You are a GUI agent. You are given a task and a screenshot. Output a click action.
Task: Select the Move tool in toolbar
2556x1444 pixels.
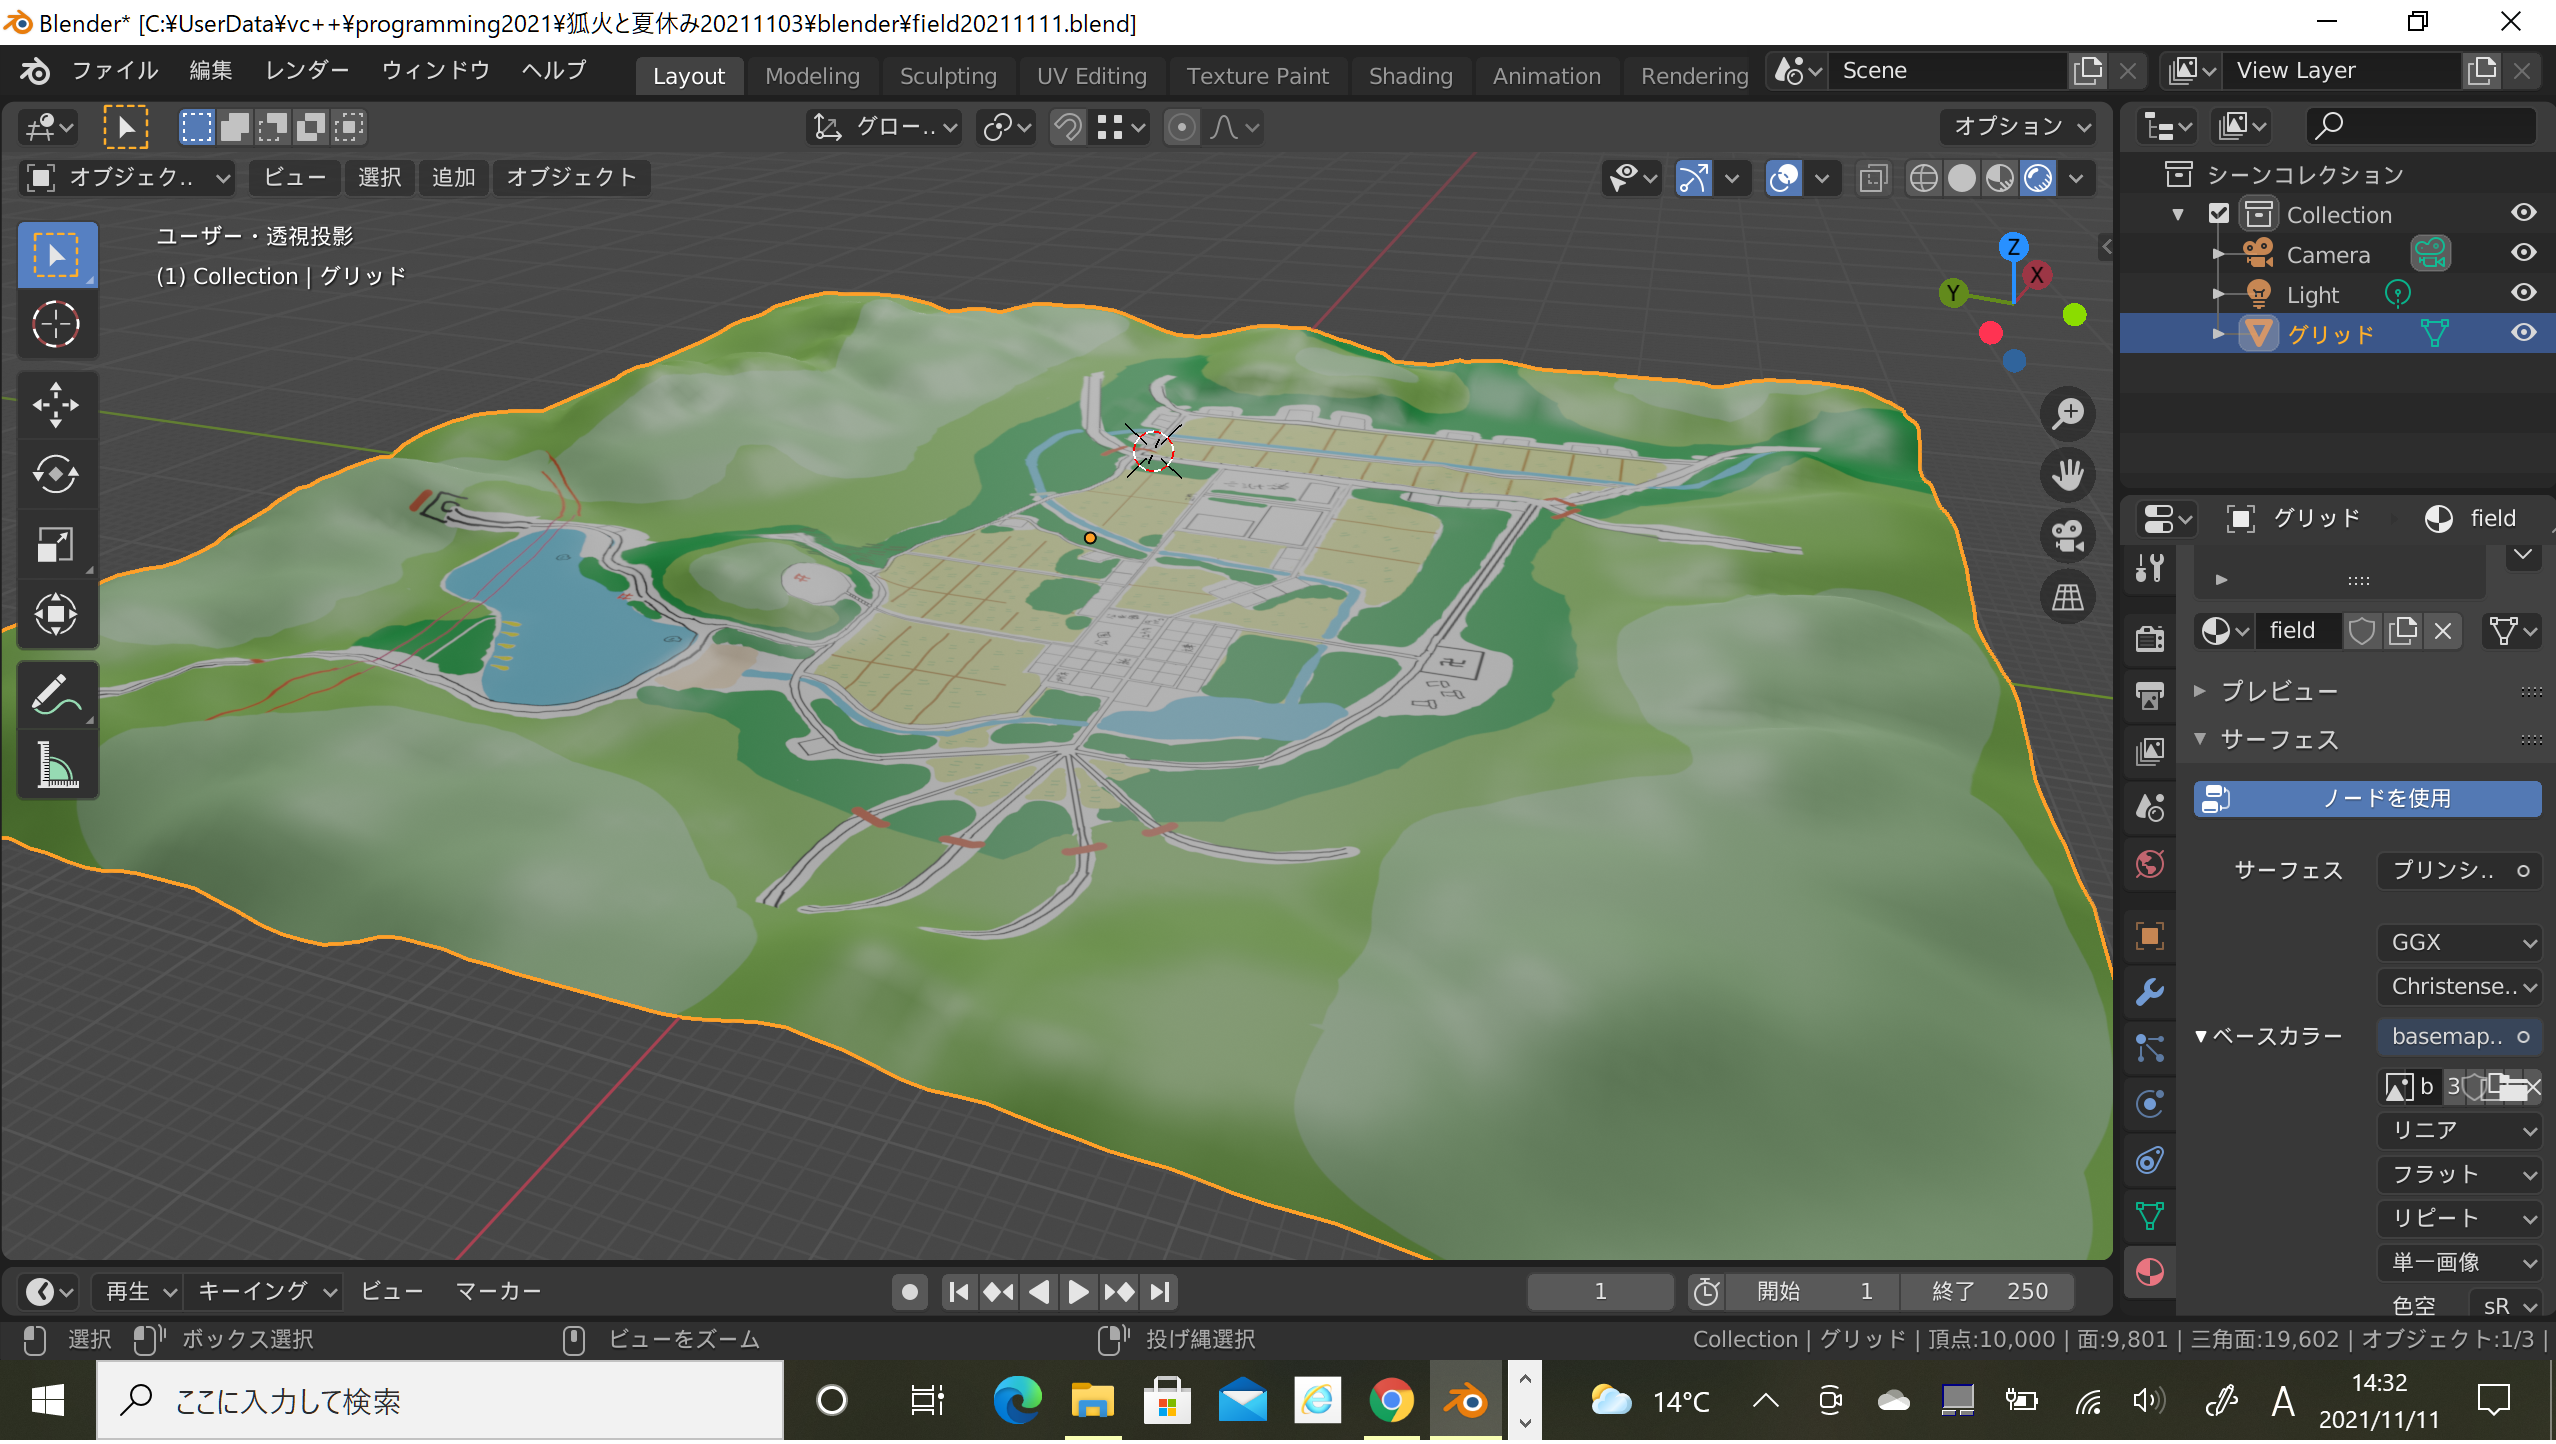point(56,405)
